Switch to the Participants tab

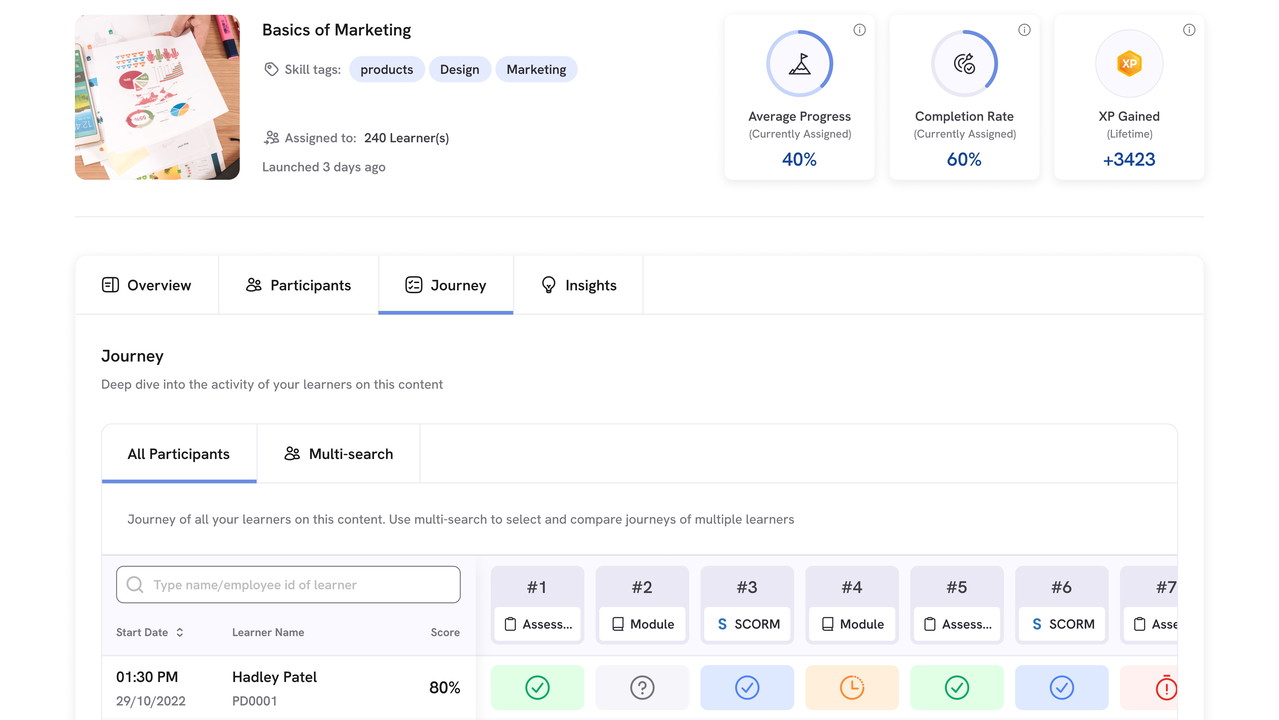click(x=298, y=285)
